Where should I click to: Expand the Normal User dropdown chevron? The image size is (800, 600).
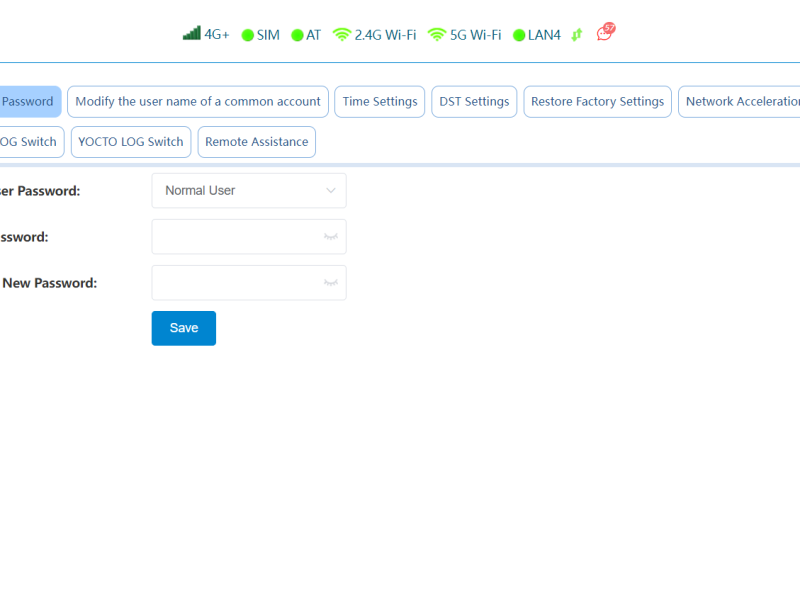tap(331, 191)
